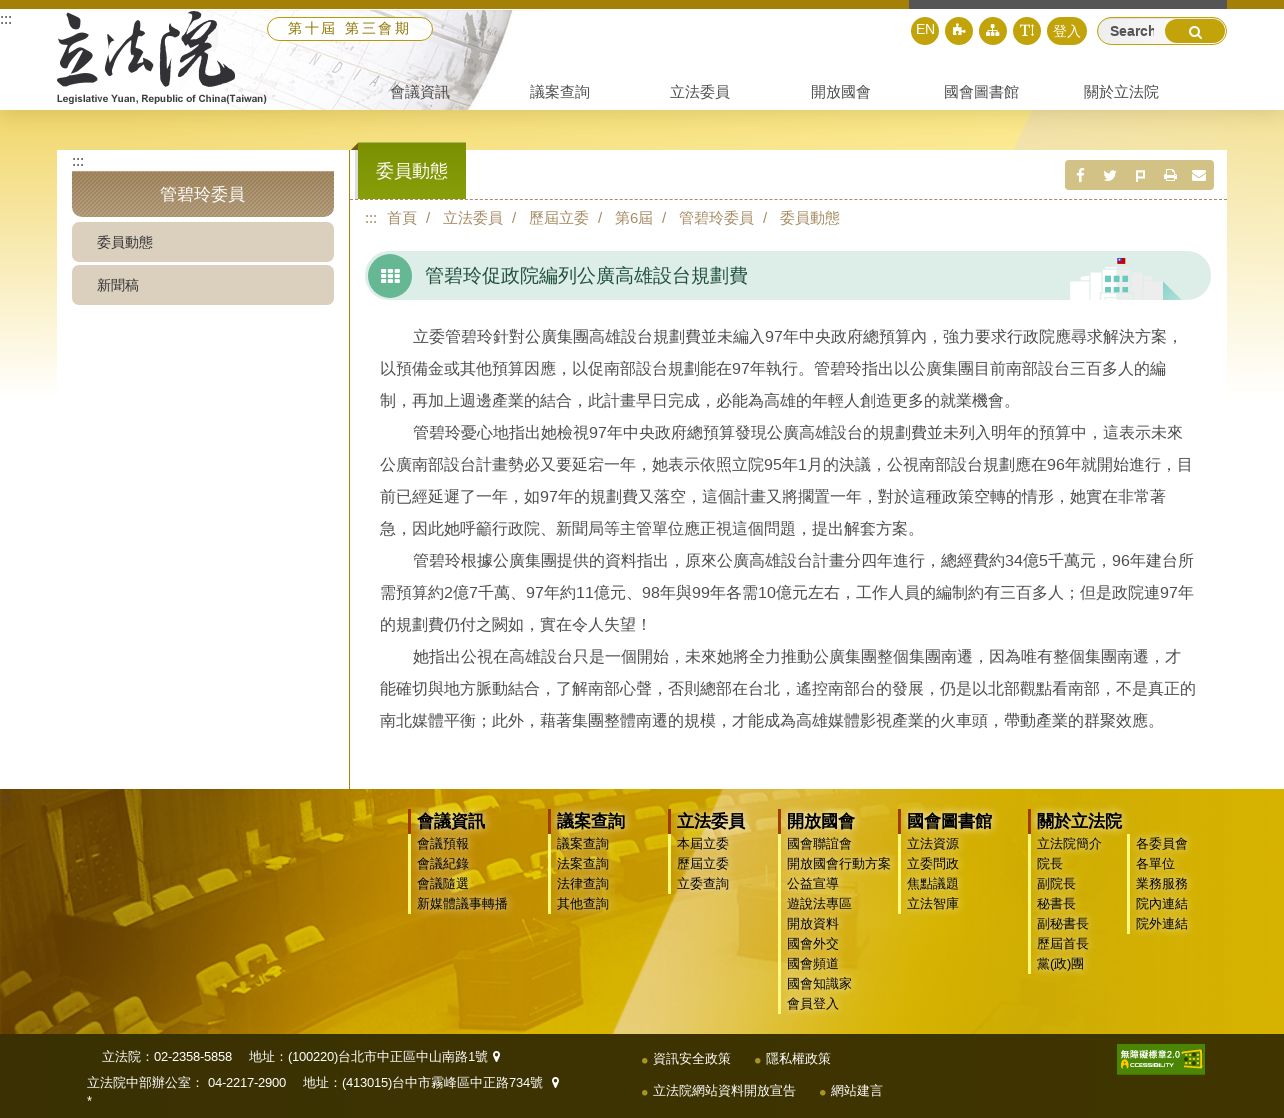Open 關於立法院 main menu
Screen dimensions: 1284x1118
click(x=1121, y=92)
